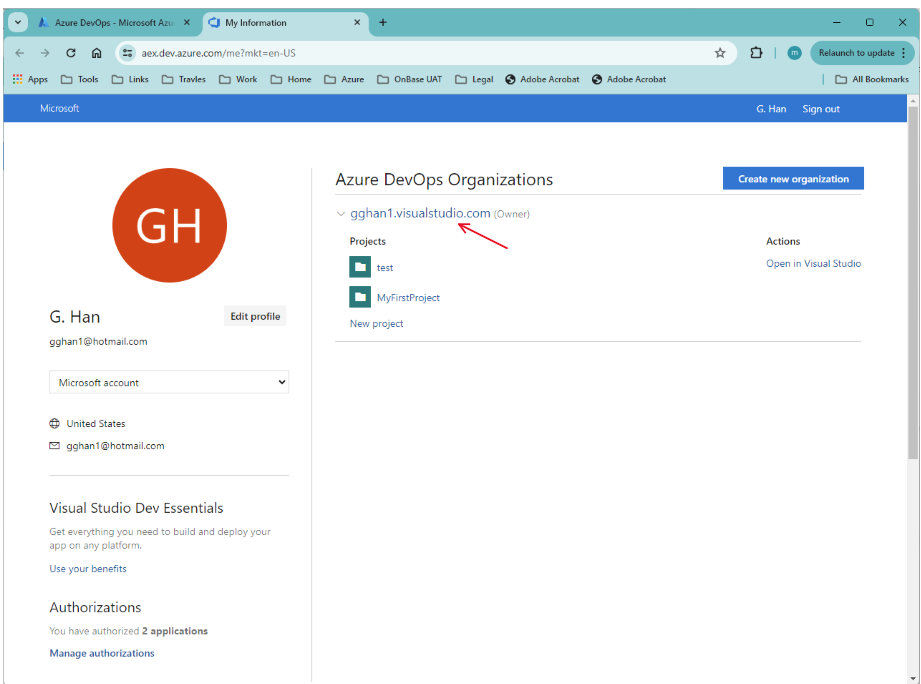The height and width of the screenshot is (684, 921).
Task: Click the GH profile avatar circle
Action: click(x=169, y=225)
